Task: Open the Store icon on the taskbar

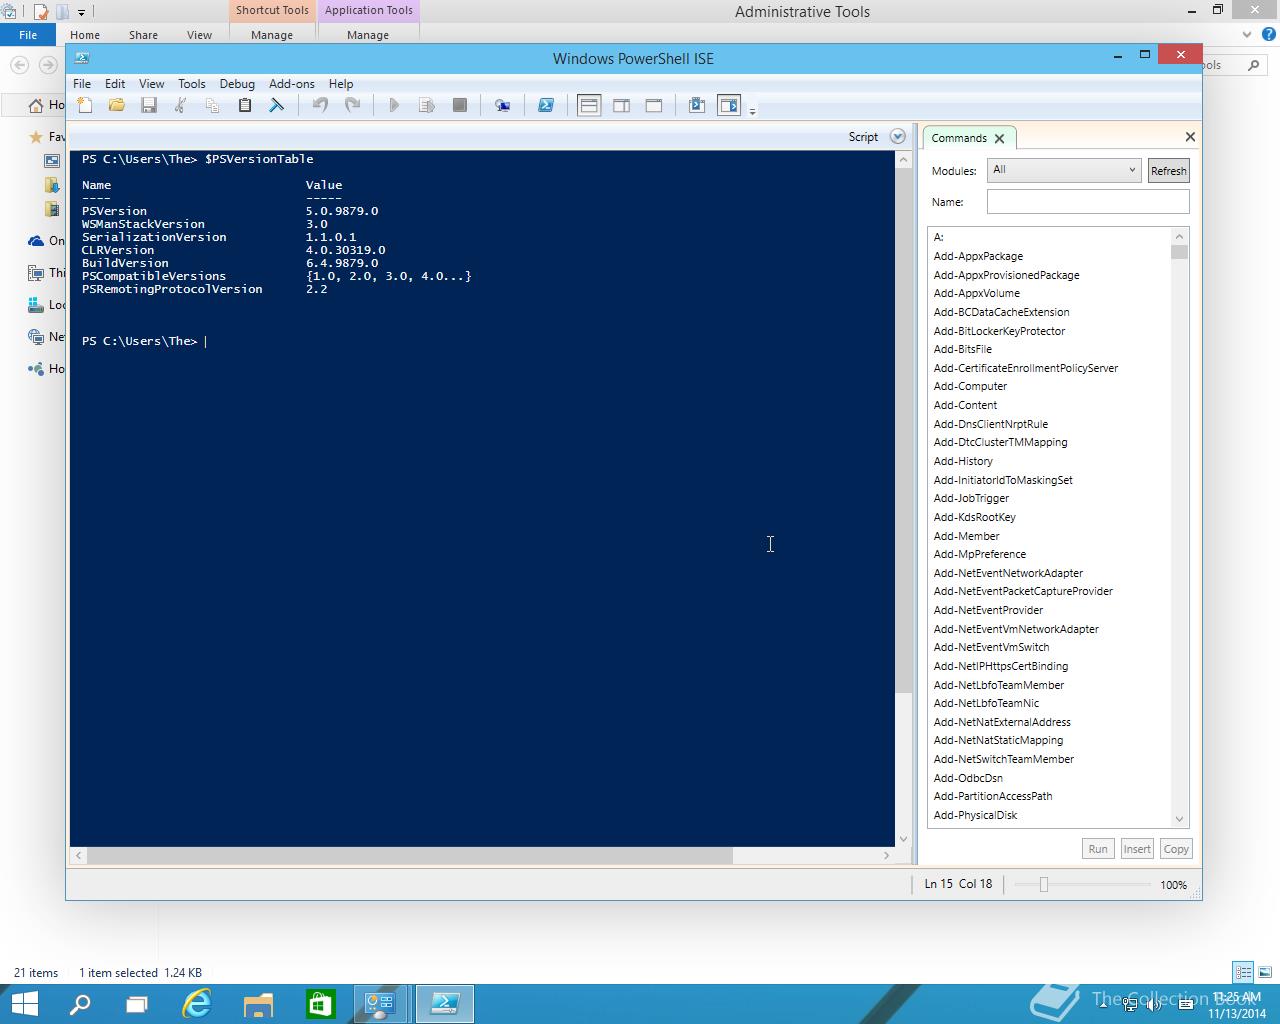Action: [320, 1004]
